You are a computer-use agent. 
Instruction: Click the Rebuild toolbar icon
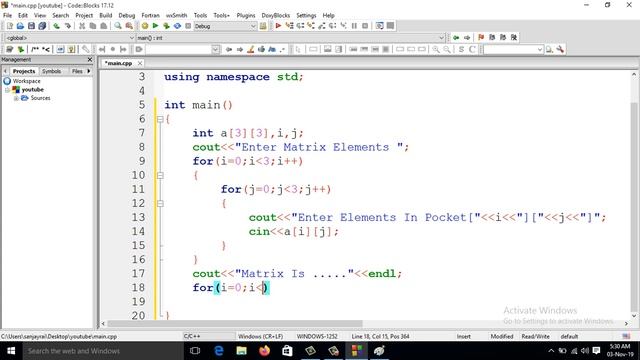tap(177, 26)
